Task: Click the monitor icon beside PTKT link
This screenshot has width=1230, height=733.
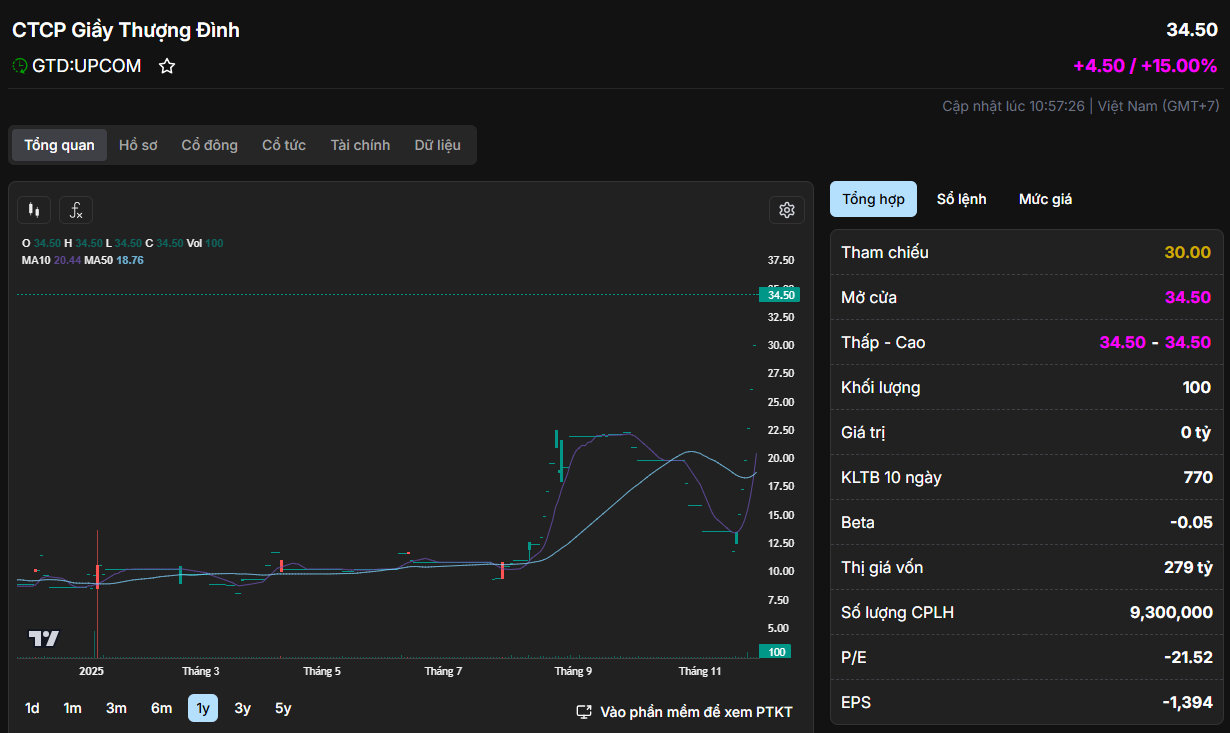Action: point(584,712)
